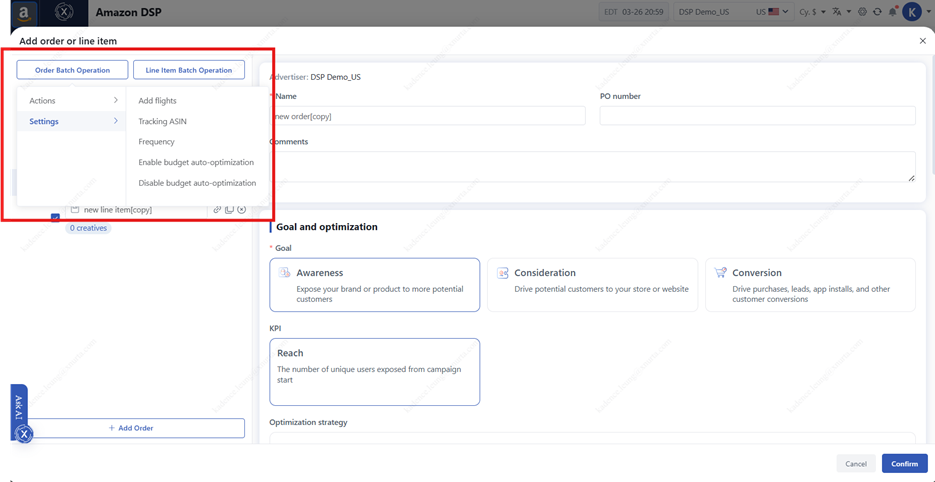Click the order Name input field
The width and height of the screenshot is (935, 482).
click(428, 116)
